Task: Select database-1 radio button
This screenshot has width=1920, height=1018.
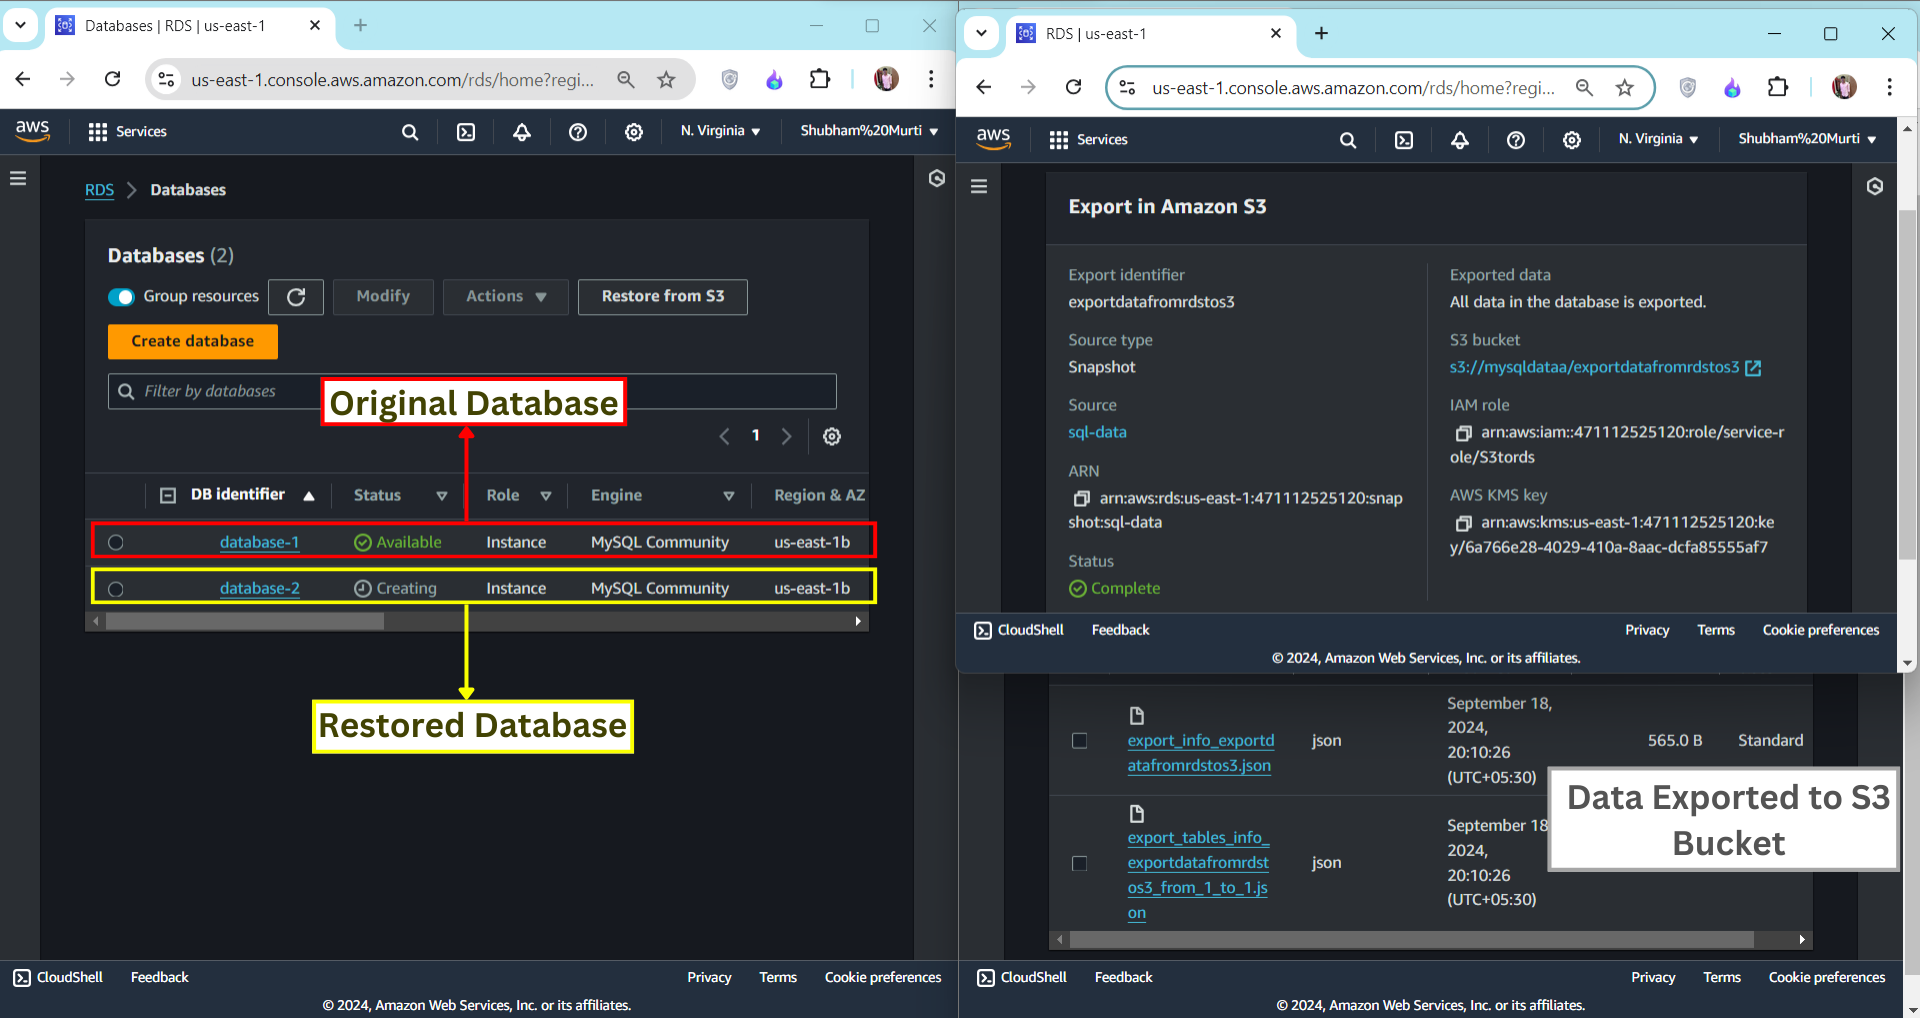Action: 116,542
